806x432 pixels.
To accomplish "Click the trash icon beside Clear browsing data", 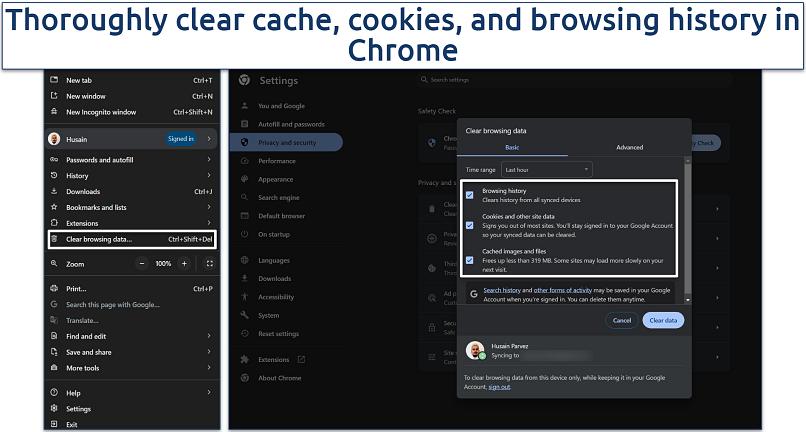I will [x=55, y=239].
